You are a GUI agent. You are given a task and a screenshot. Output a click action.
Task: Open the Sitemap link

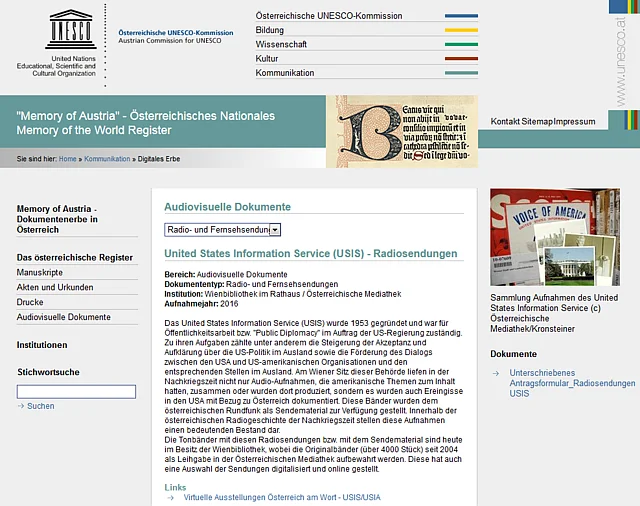[537, 122]
